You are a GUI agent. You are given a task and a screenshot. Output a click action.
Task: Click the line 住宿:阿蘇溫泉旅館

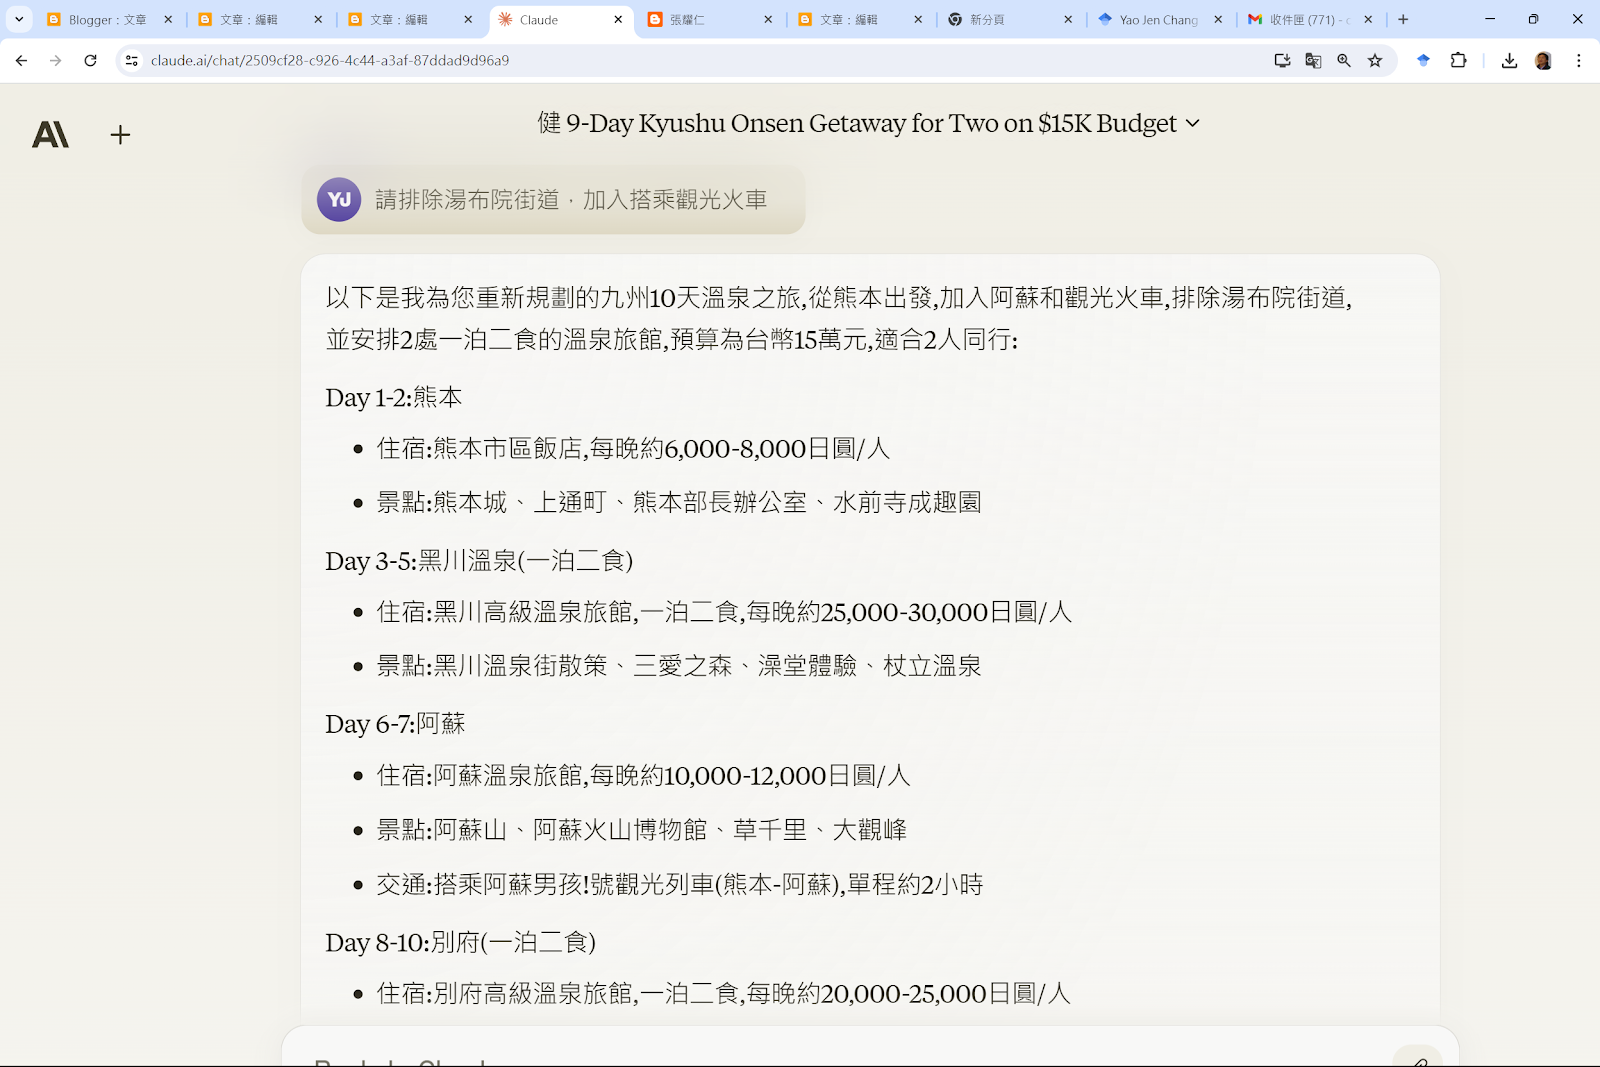point(643,776)
